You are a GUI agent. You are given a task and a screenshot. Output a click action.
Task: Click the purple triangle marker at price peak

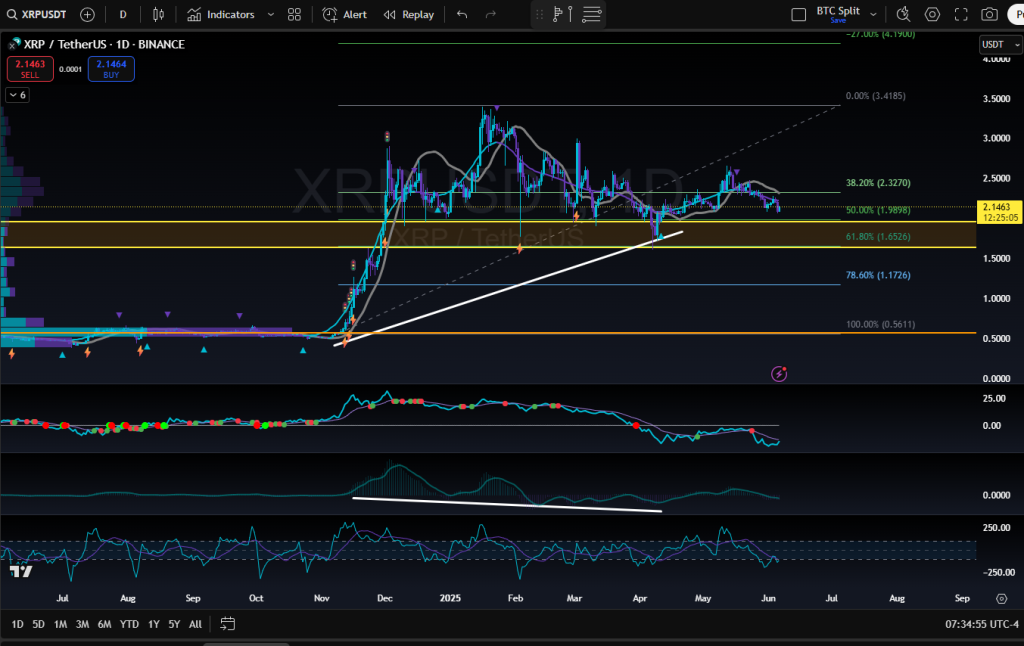pyautogui.click(x=496, y=107)
